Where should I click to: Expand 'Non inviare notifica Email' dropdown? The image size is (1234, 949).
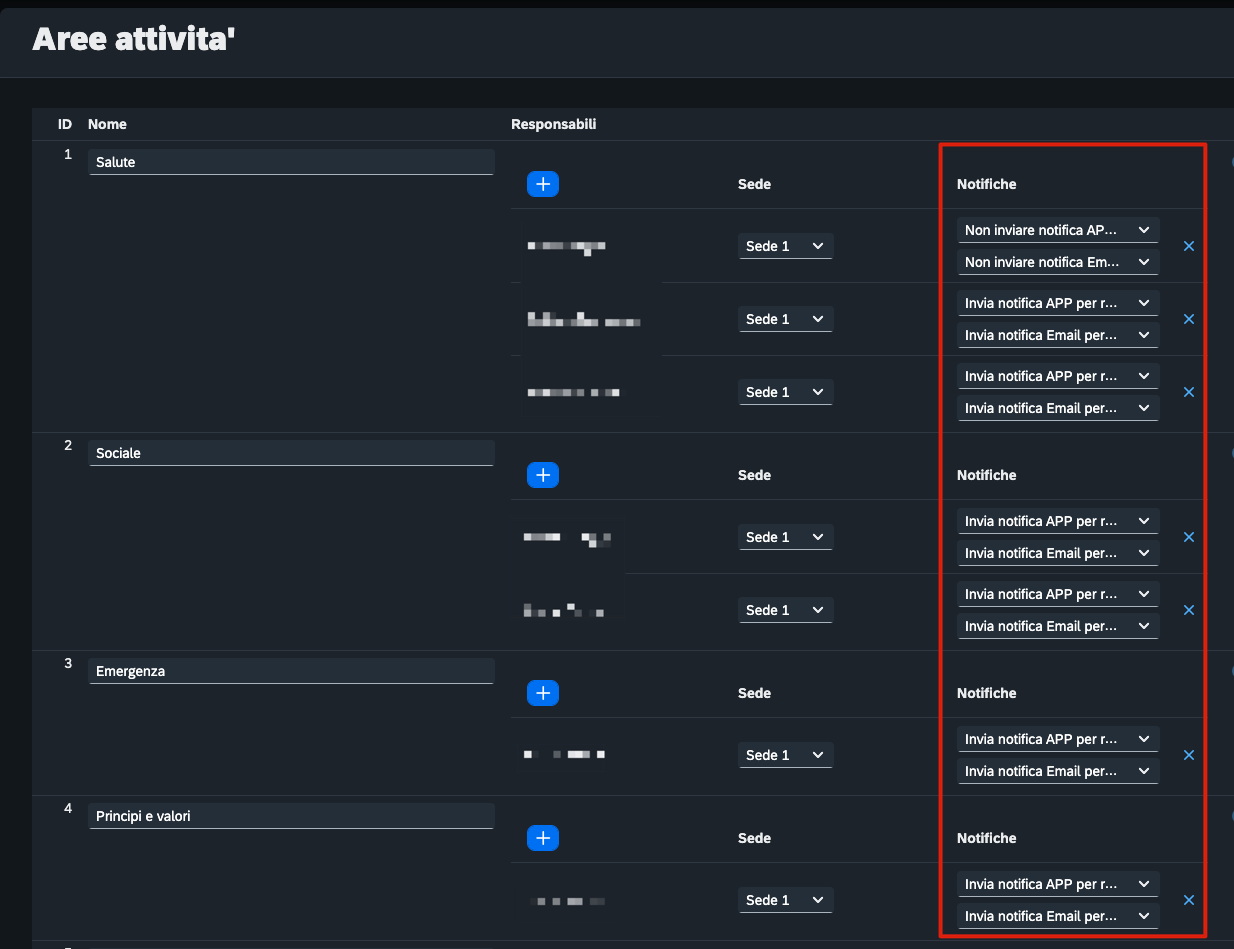point(1057,262)
